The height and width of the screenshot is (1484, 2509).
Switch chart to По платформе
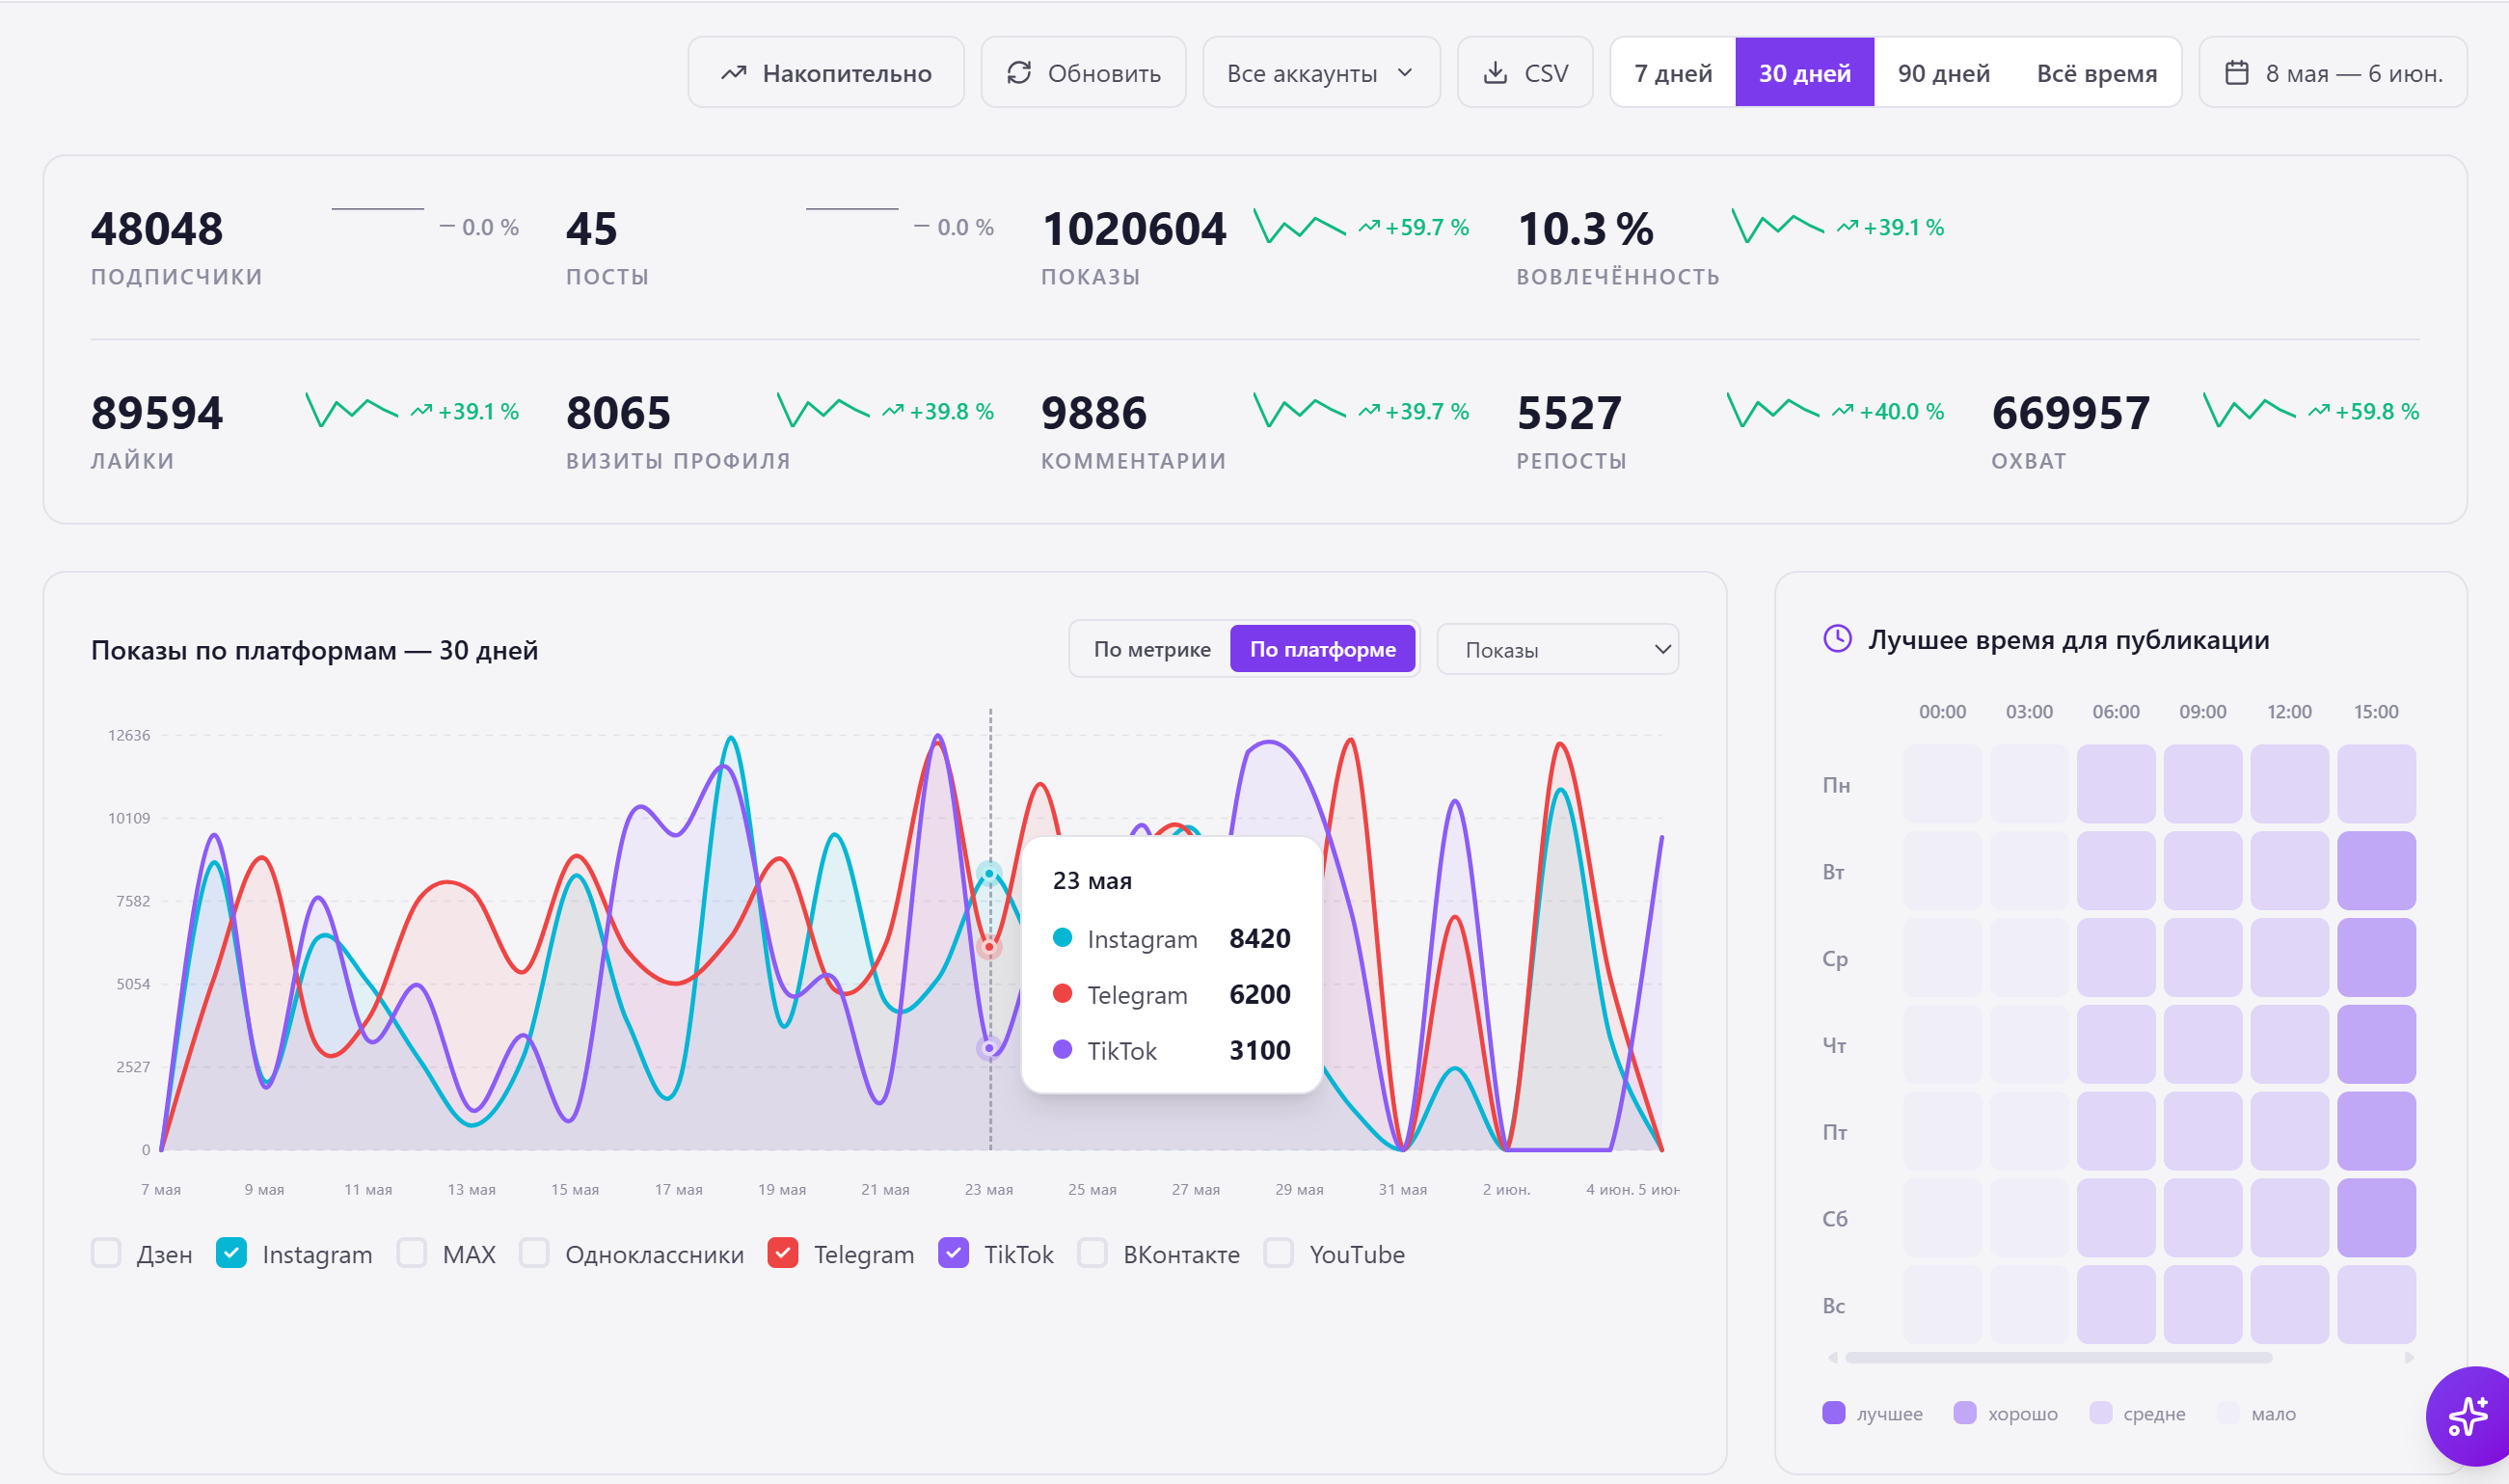tap(1323, 649)
